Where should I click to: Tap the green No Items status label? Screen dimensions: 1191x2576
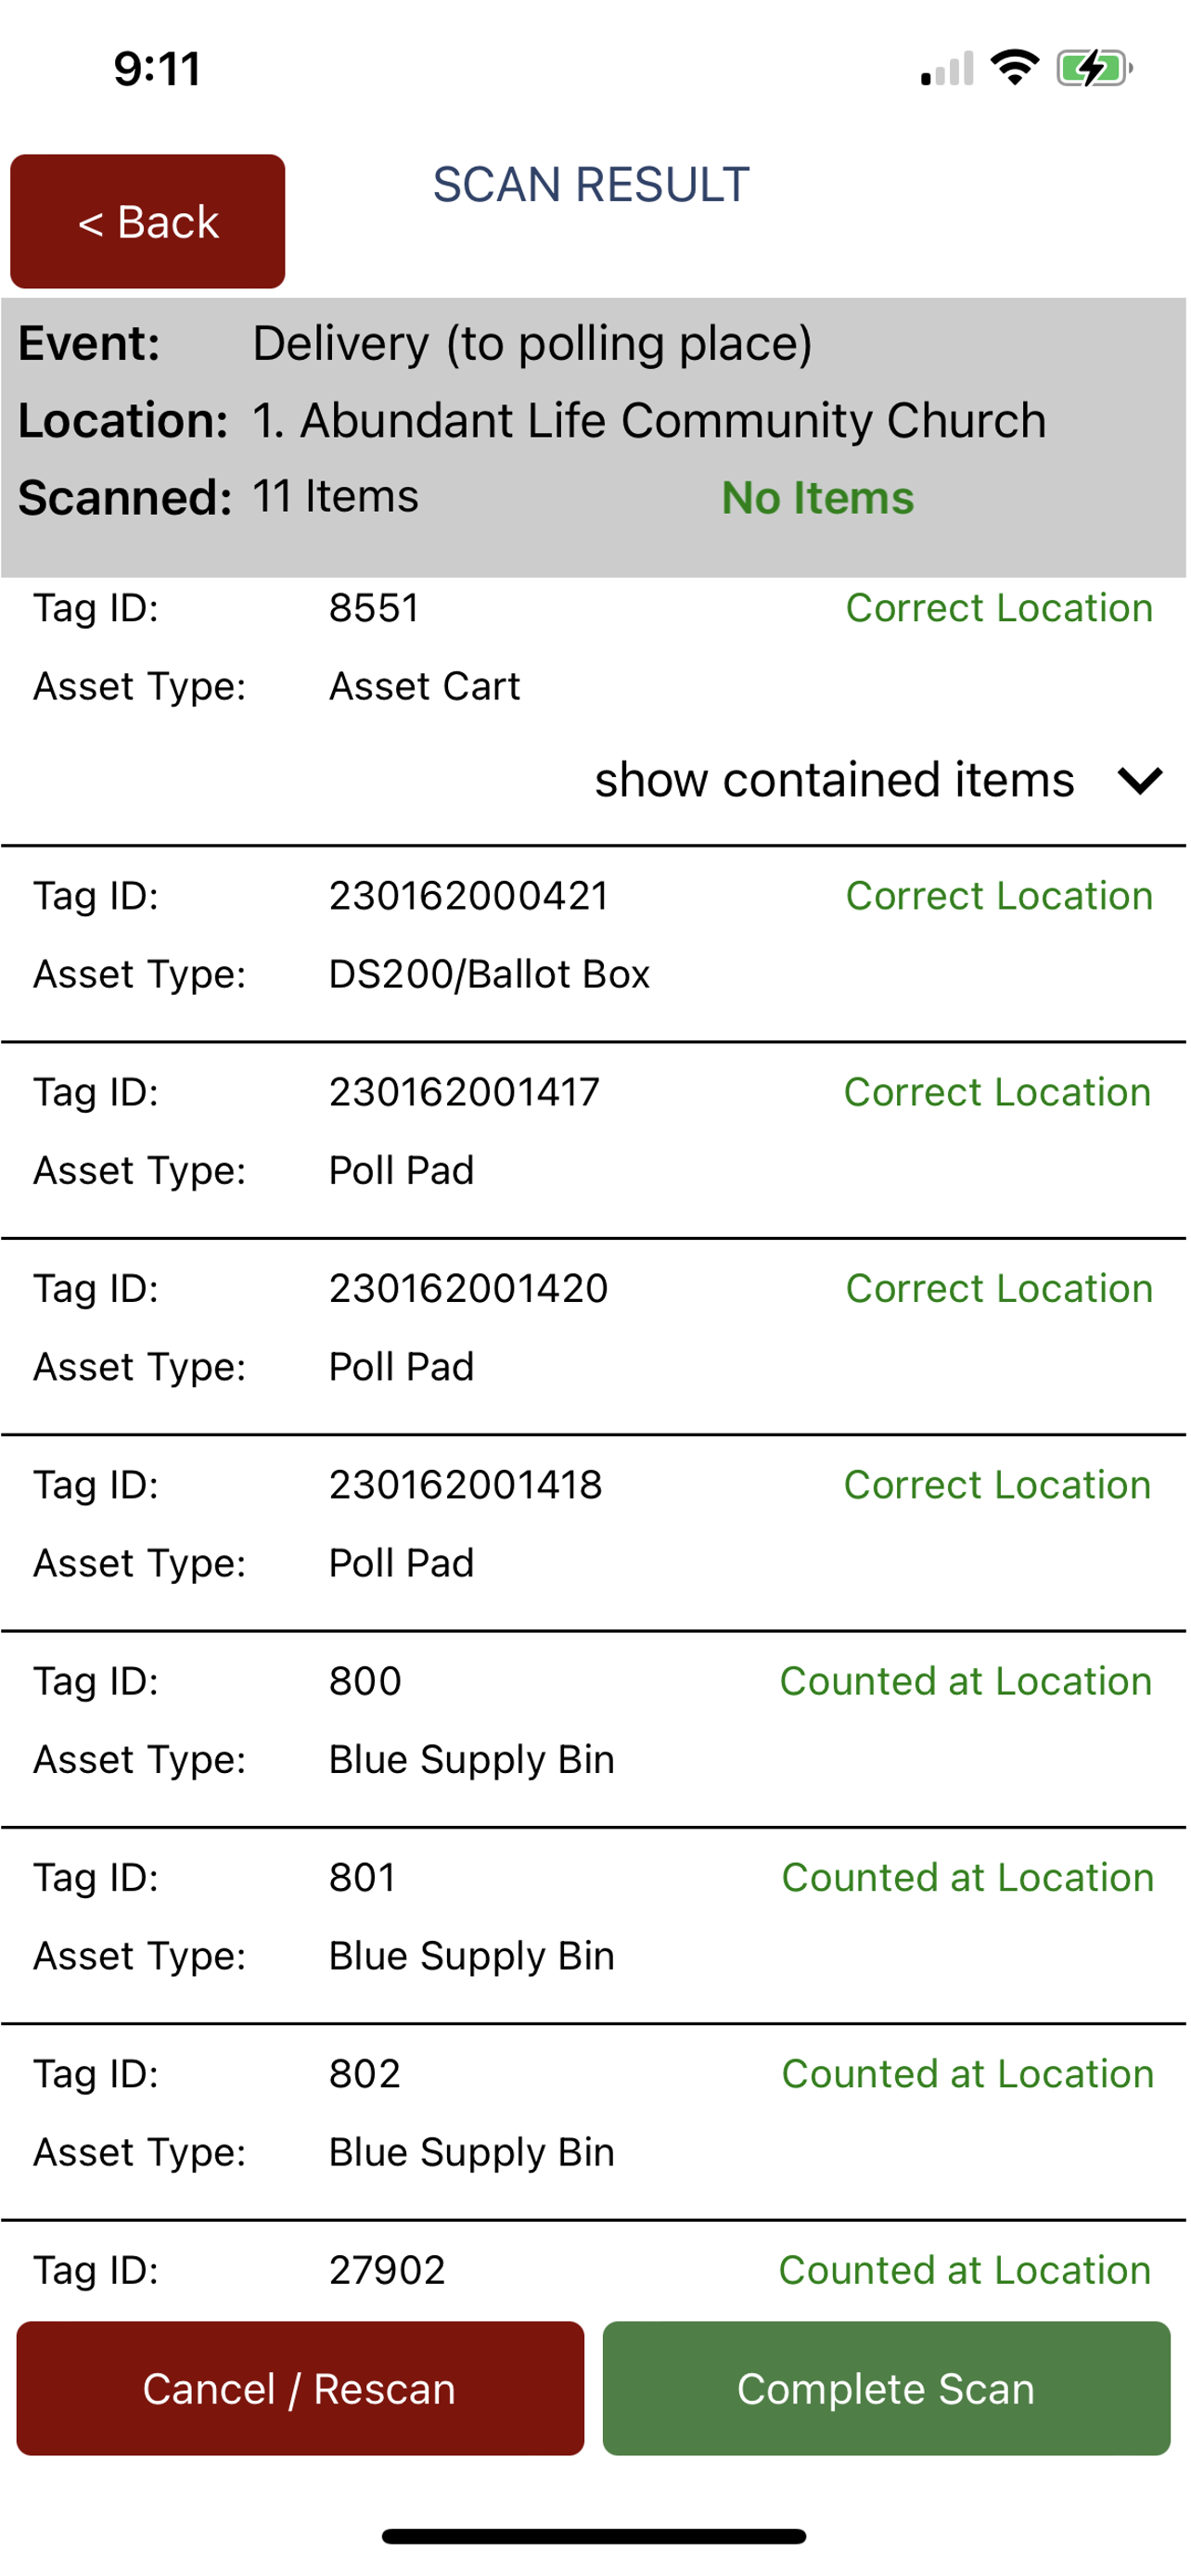(x=818, y=498)
